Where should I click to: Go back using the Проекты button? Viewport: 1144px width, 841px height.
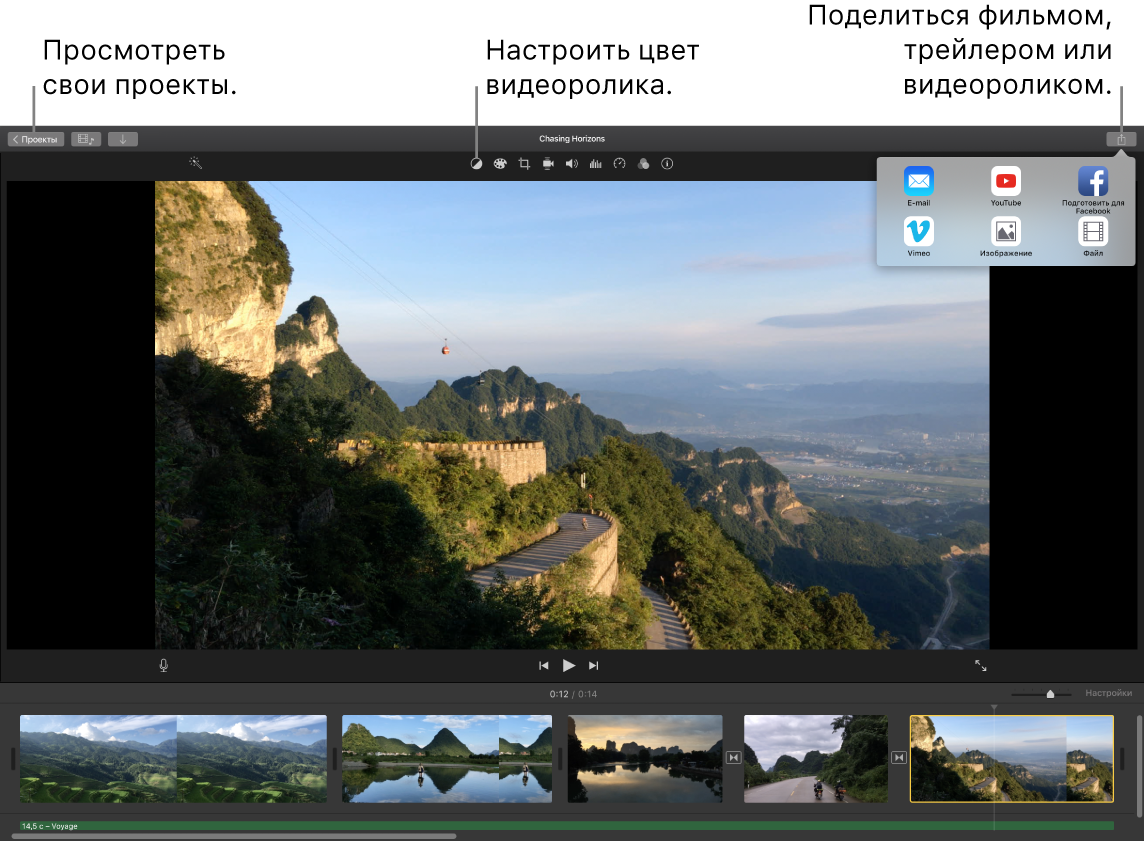point(38,138)
